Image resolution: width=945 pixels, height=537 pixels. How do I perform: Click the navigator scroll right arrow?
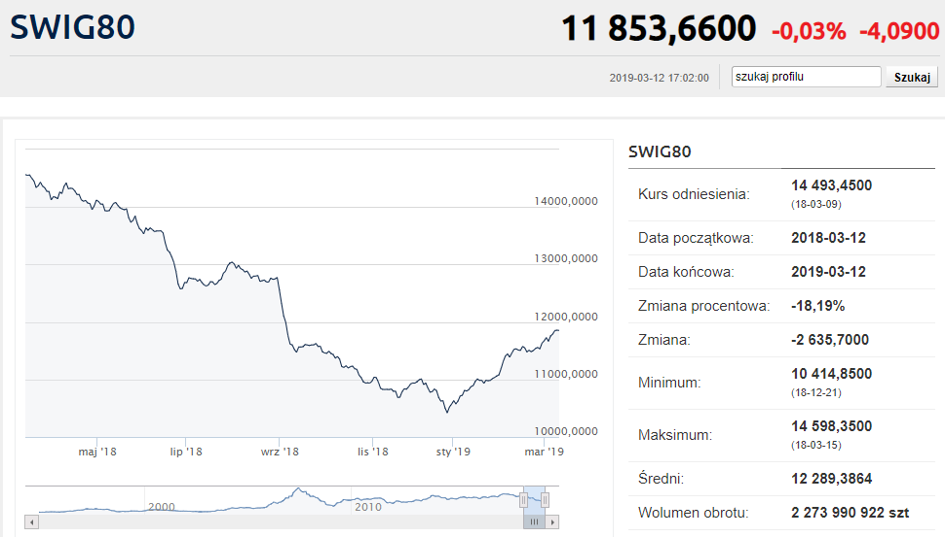pyautogui.click(x=553, y=522)
